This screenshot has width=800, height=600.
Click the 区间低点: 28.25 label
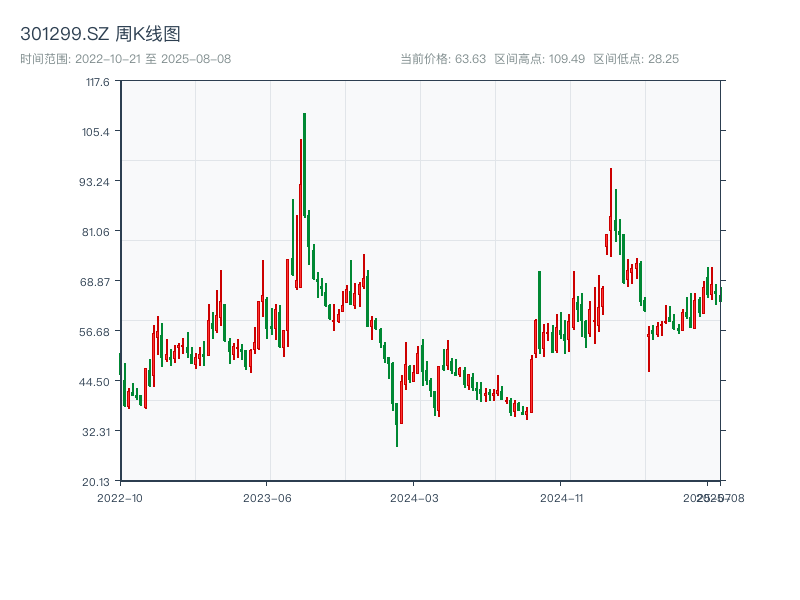[636, 59]
